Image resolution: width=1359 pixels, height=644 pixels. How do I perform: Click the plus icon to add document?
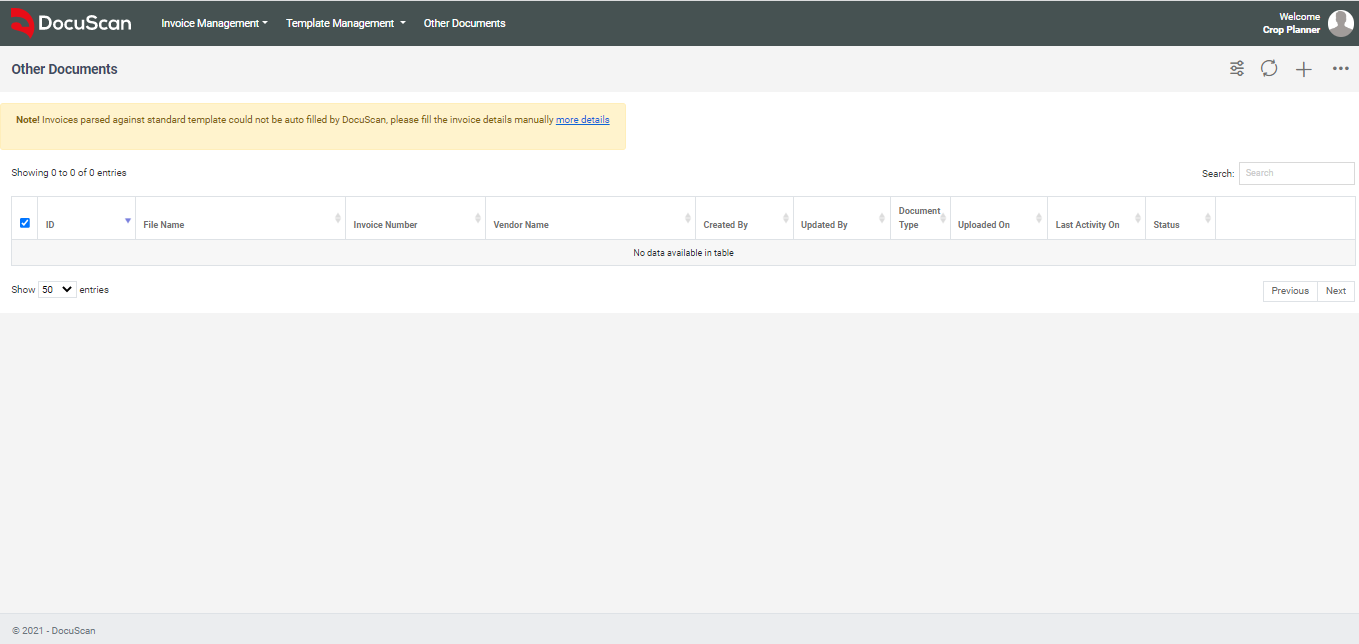[1304, 69]
